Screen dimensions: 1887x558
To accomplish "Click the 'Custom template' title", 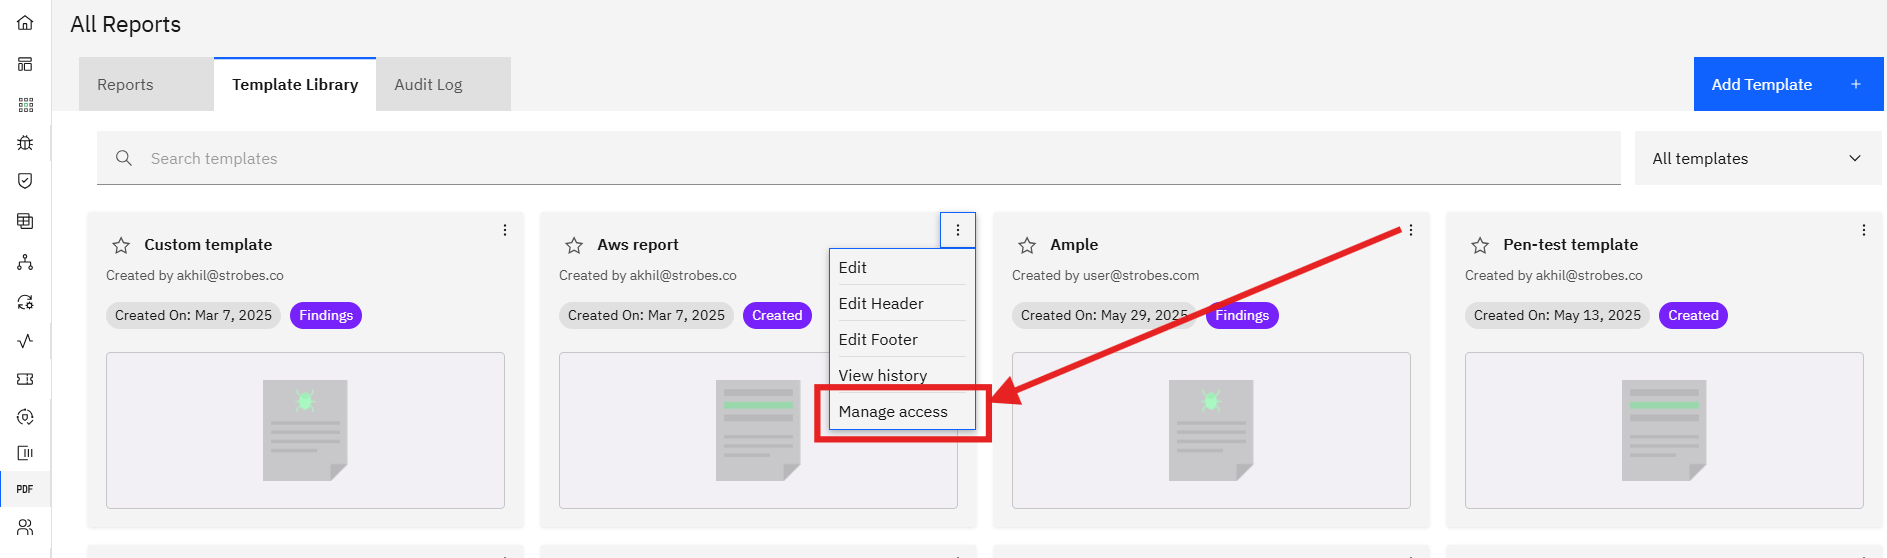I will click(208, 244).
